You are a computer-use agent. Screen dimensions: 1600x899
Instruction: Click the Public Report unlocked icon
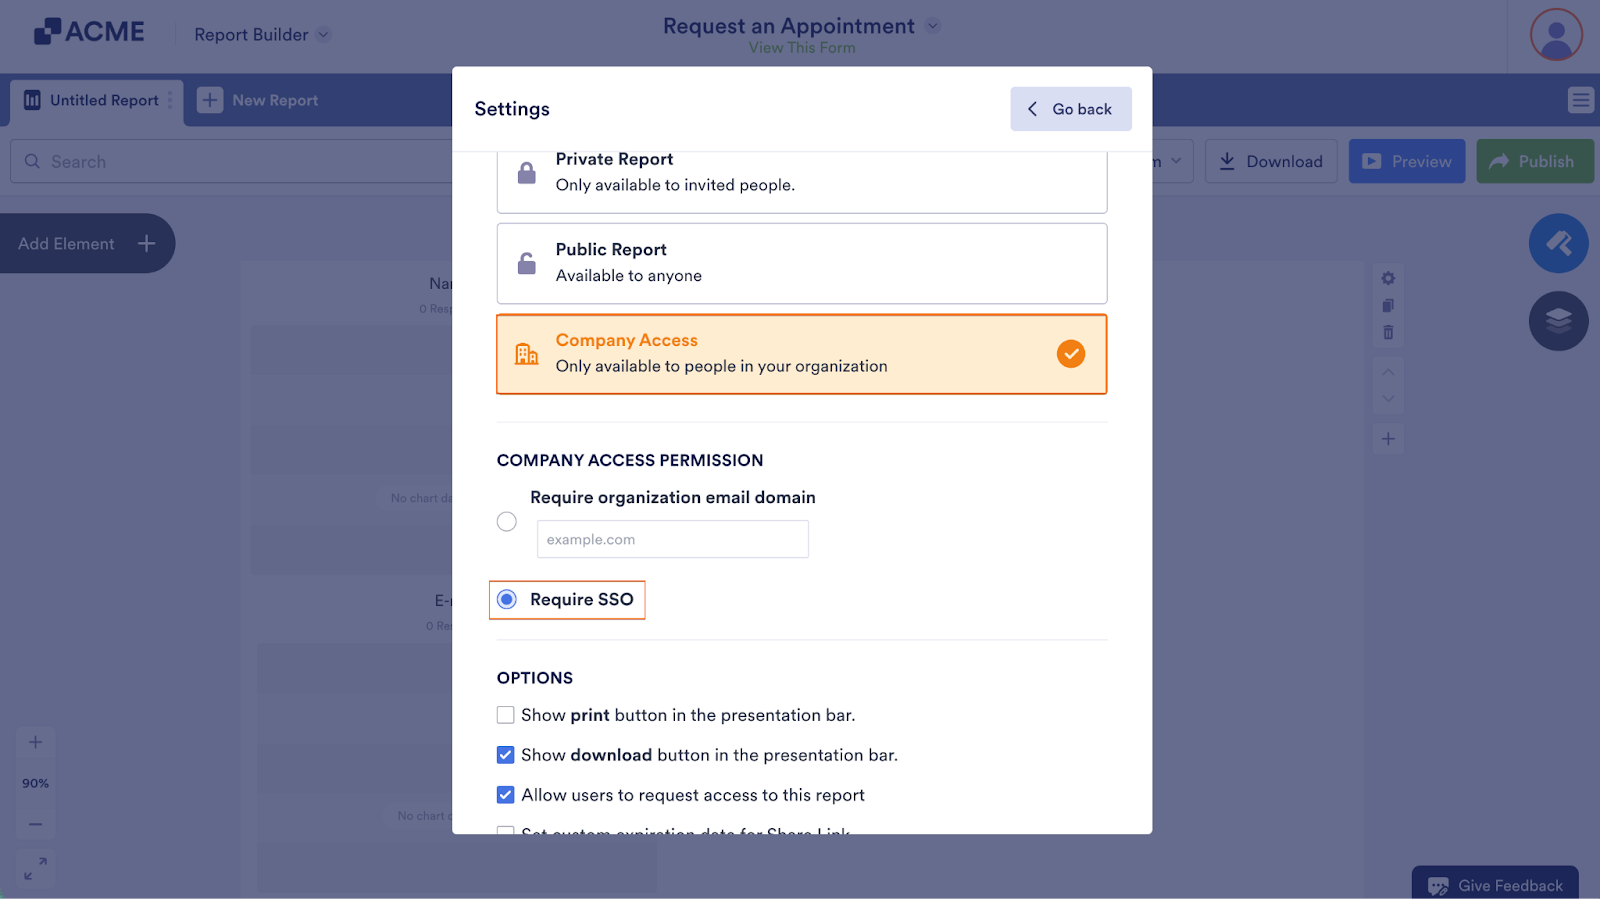(526, 263)
